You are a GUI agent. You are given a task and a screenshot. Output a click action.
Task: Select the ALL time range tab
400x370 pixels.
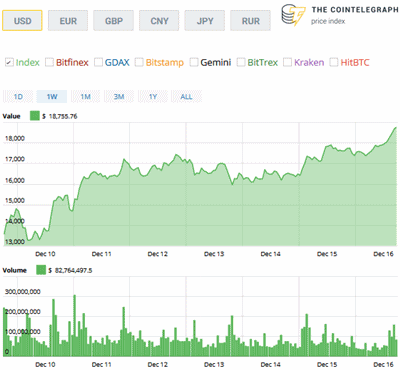186,97
